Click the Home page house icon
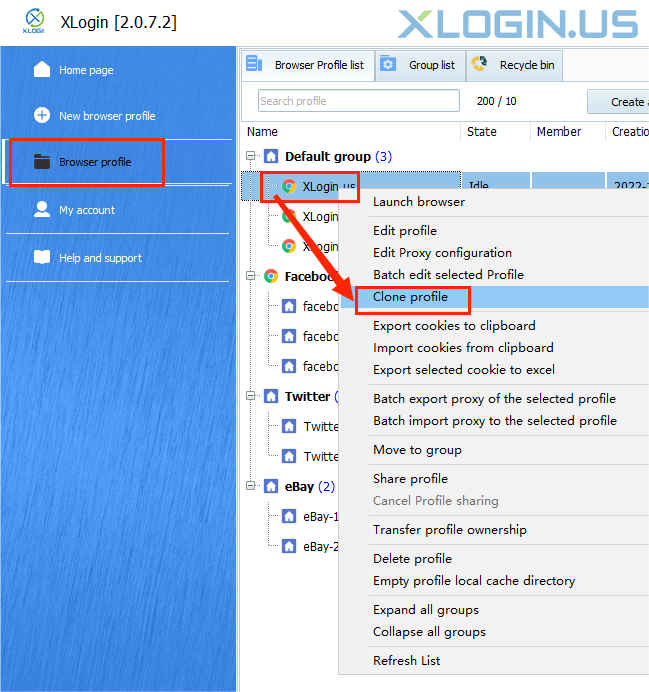 click(42, 70)
